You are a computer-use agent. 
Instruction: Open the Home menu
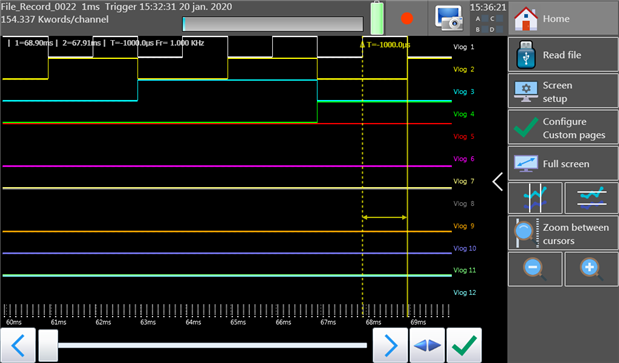[563, 18]
